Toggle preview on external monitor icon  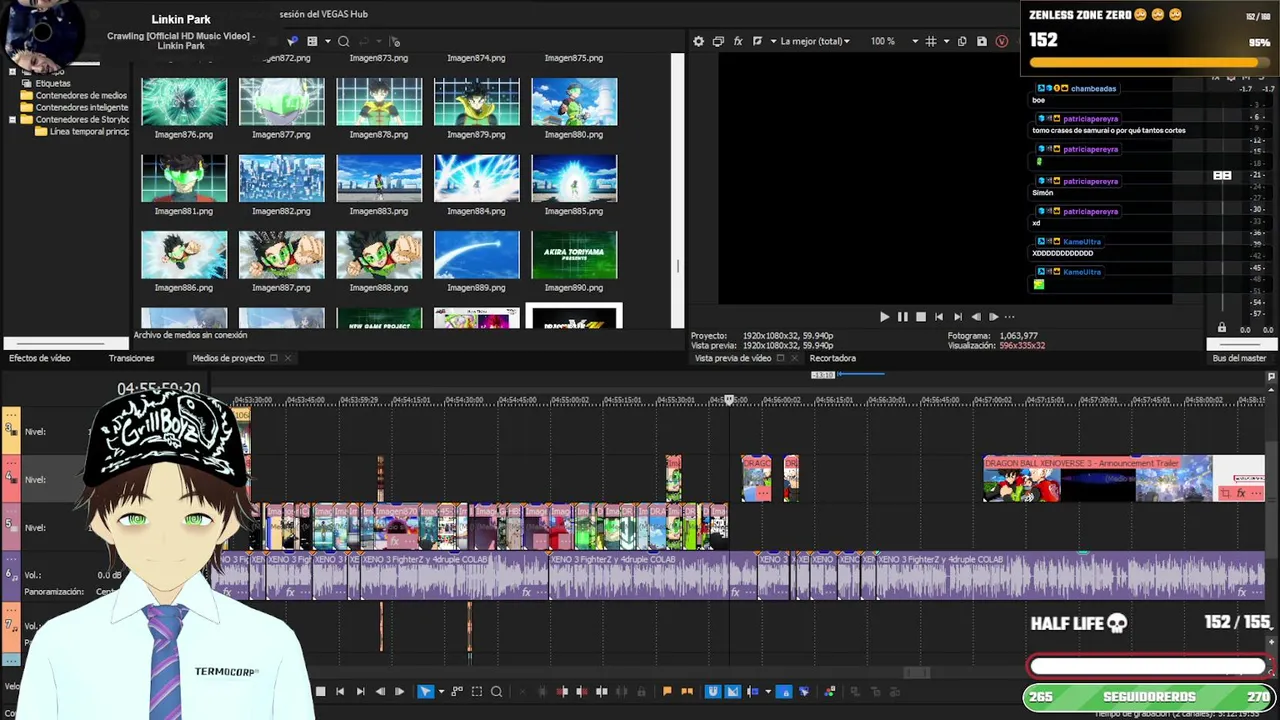[718, 41]
